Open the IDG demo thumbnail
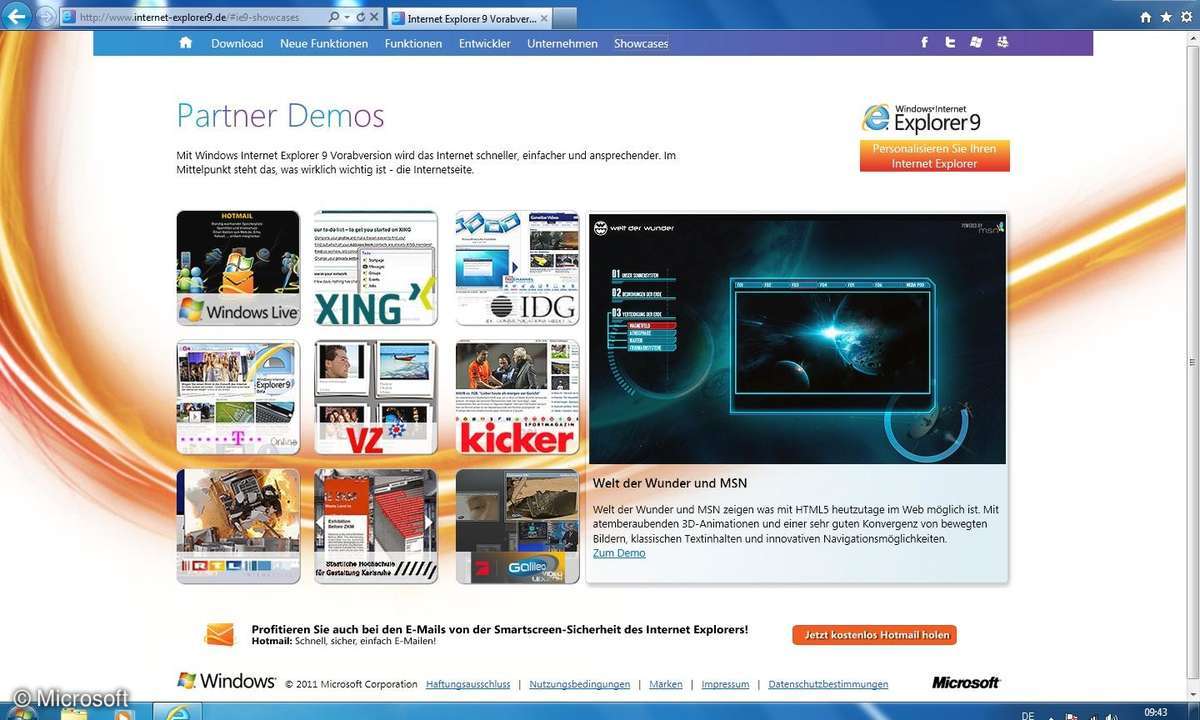 pos(517,268)
